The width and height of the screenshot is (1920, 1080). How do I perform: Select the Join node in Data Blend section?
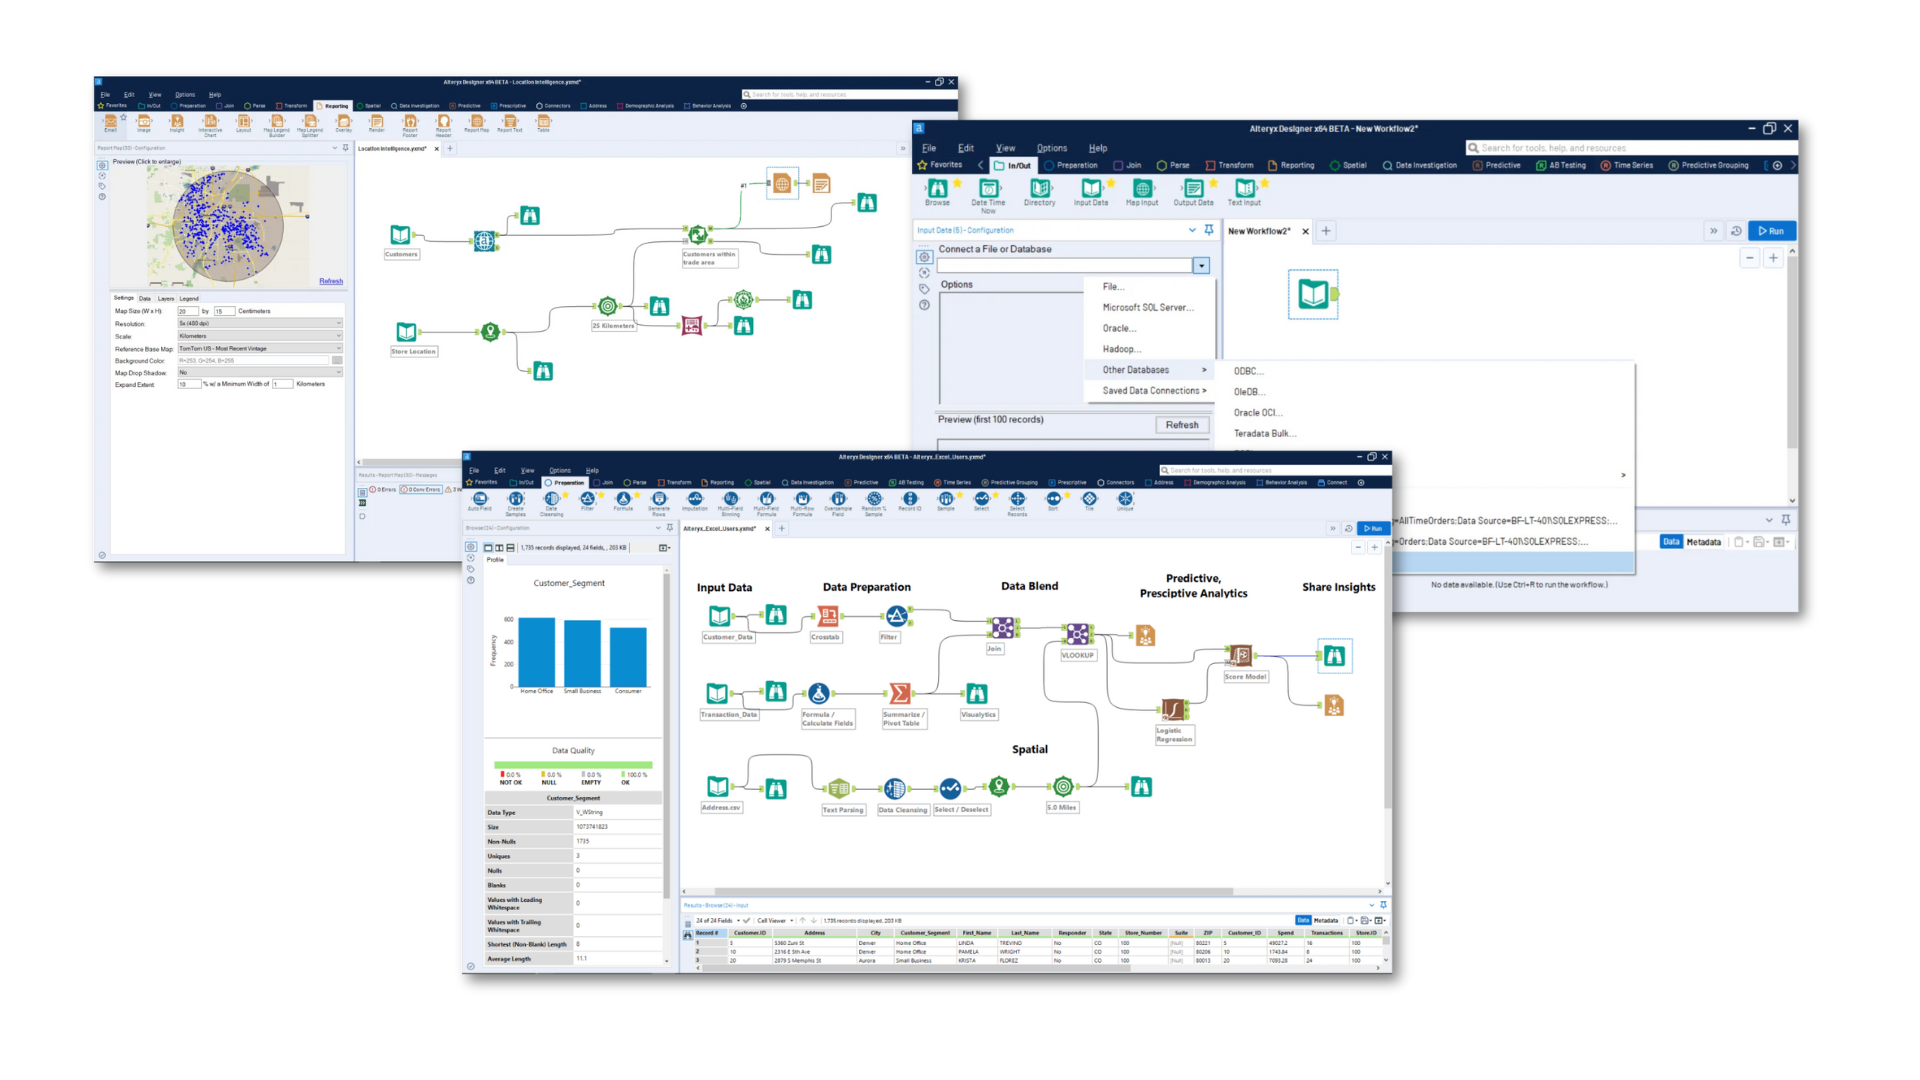point(1002,628)
